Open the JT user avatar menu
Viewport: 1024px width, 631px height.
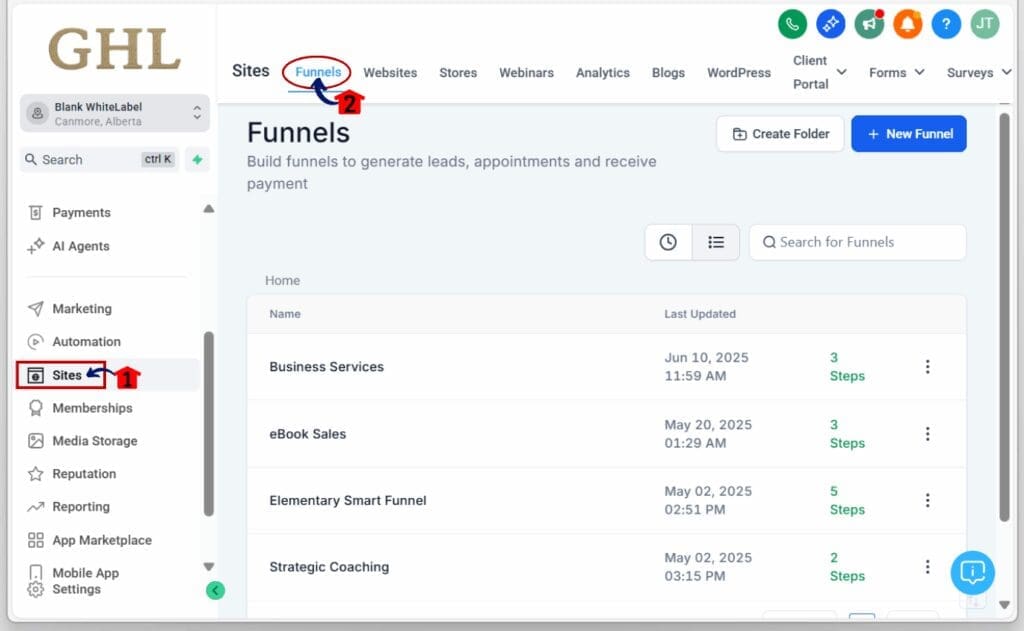click(985, 25)
